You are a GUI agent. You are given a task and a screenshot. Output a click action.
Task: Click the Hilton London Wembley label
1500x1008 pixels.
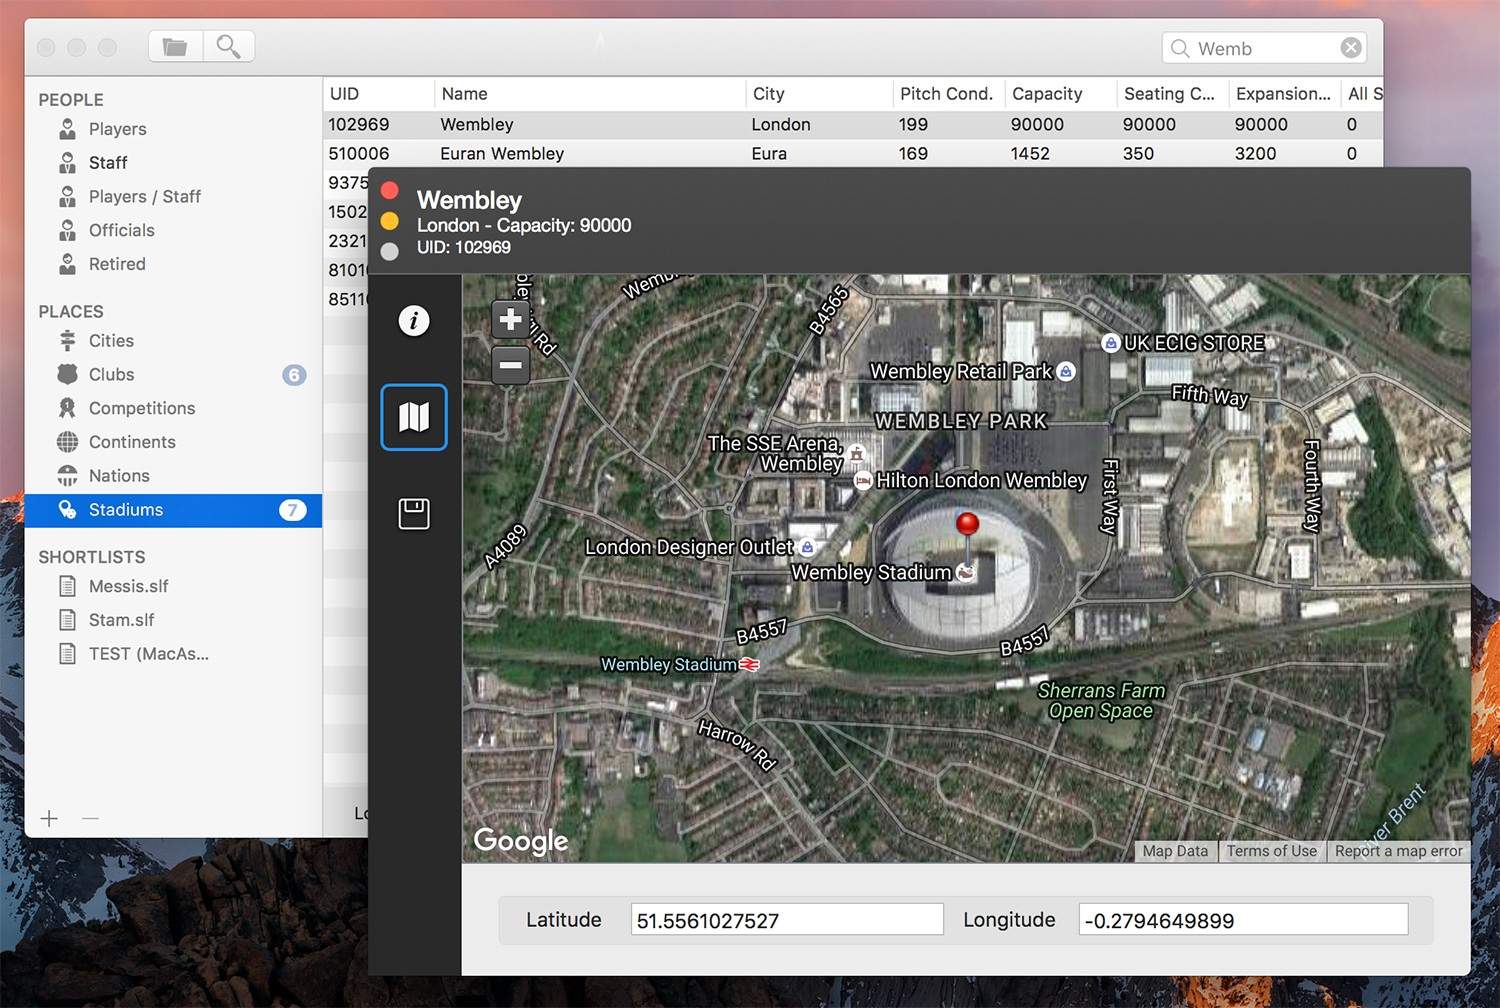click(981, 481)
